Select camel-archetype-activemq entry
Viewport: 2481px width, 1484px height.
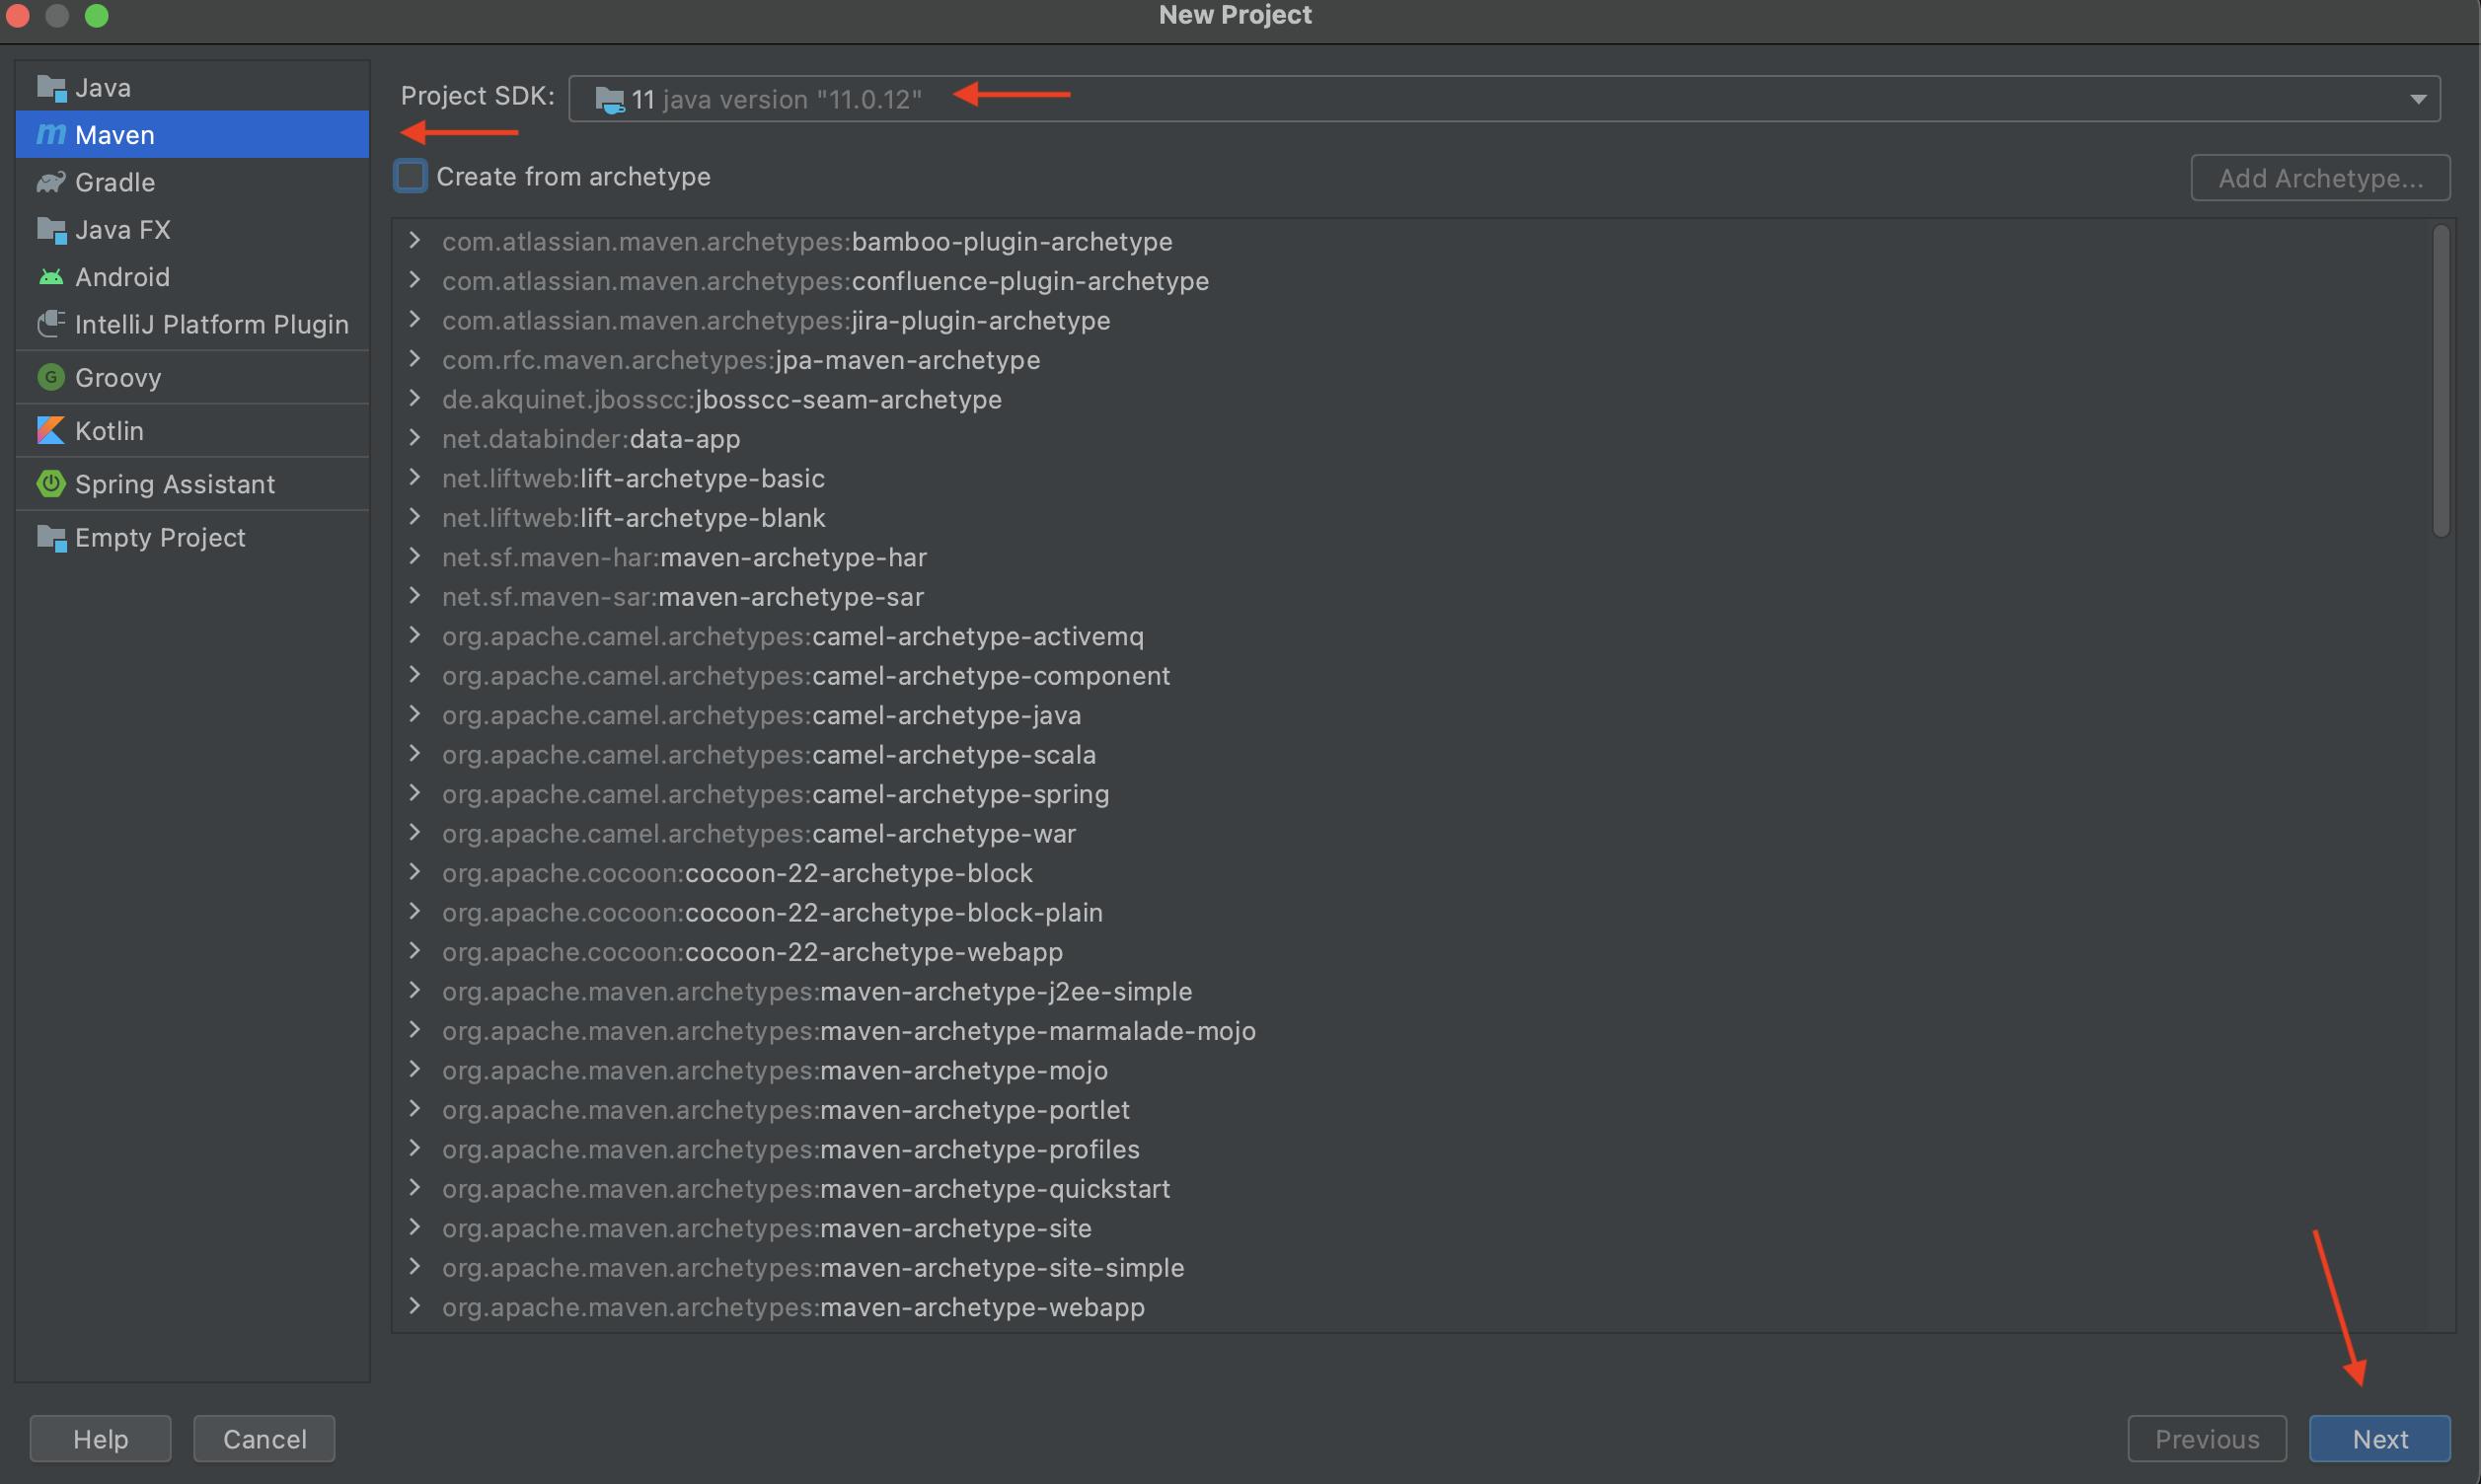pyautogui.click(x=793, y=636)
